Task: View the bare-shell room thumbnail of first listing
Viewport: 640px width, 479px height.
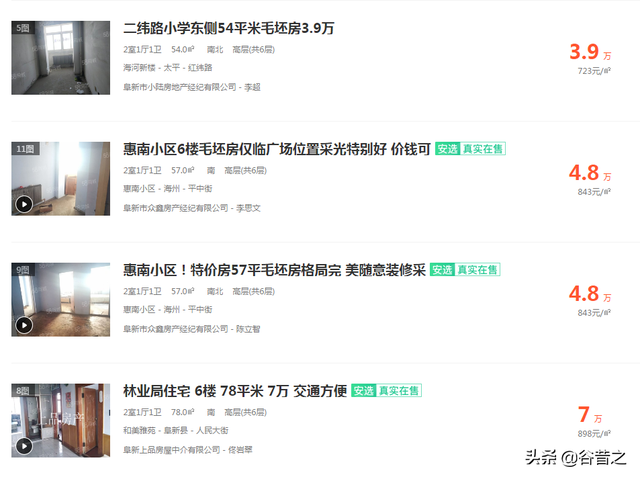Action: (61, 58)
